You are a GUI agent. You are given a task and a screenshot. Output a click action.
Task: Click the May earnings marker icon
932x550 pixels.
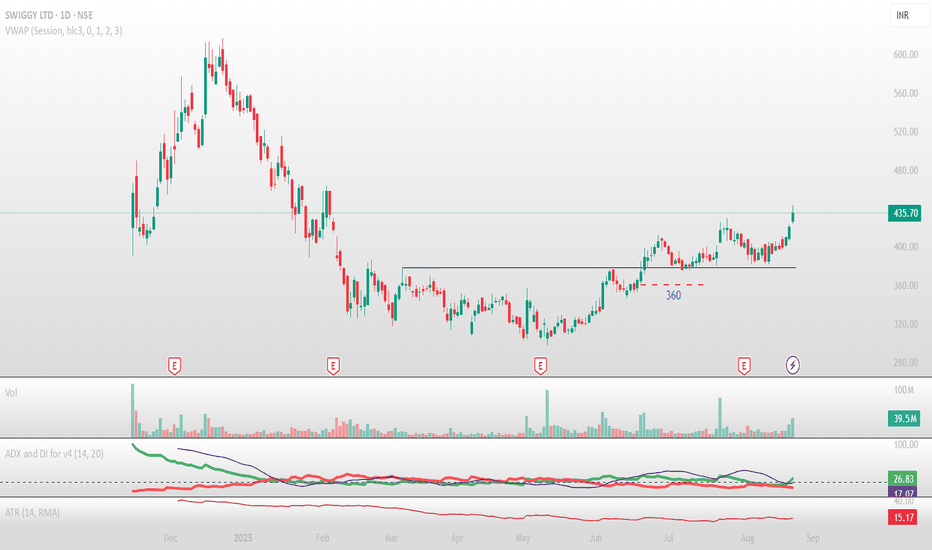pyautogui.click(x=540, y=366)
